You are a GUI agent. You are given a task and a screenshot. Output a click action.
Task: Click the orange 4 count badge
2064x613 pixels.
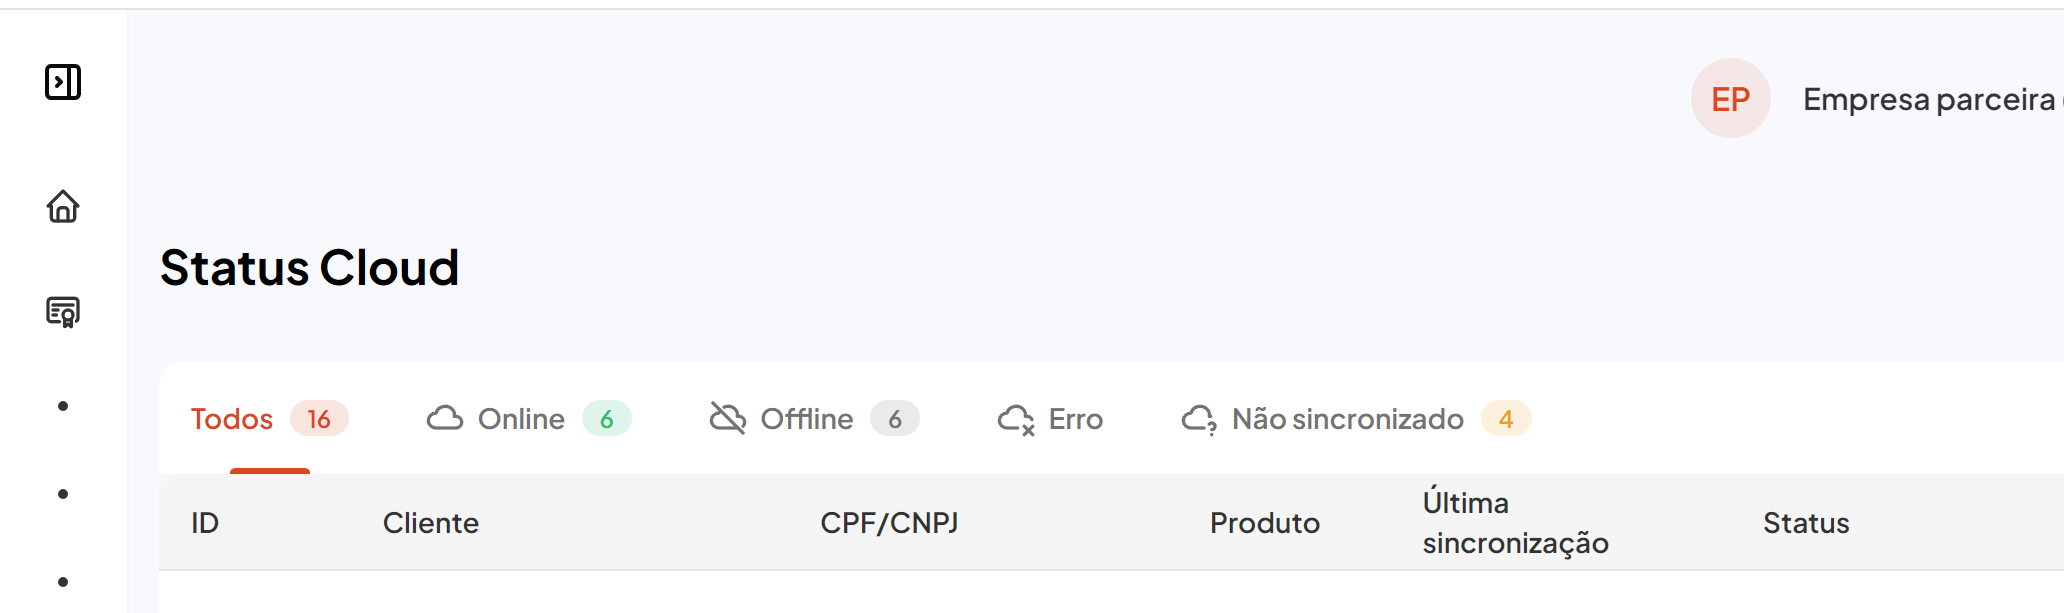pos(1506,419)
